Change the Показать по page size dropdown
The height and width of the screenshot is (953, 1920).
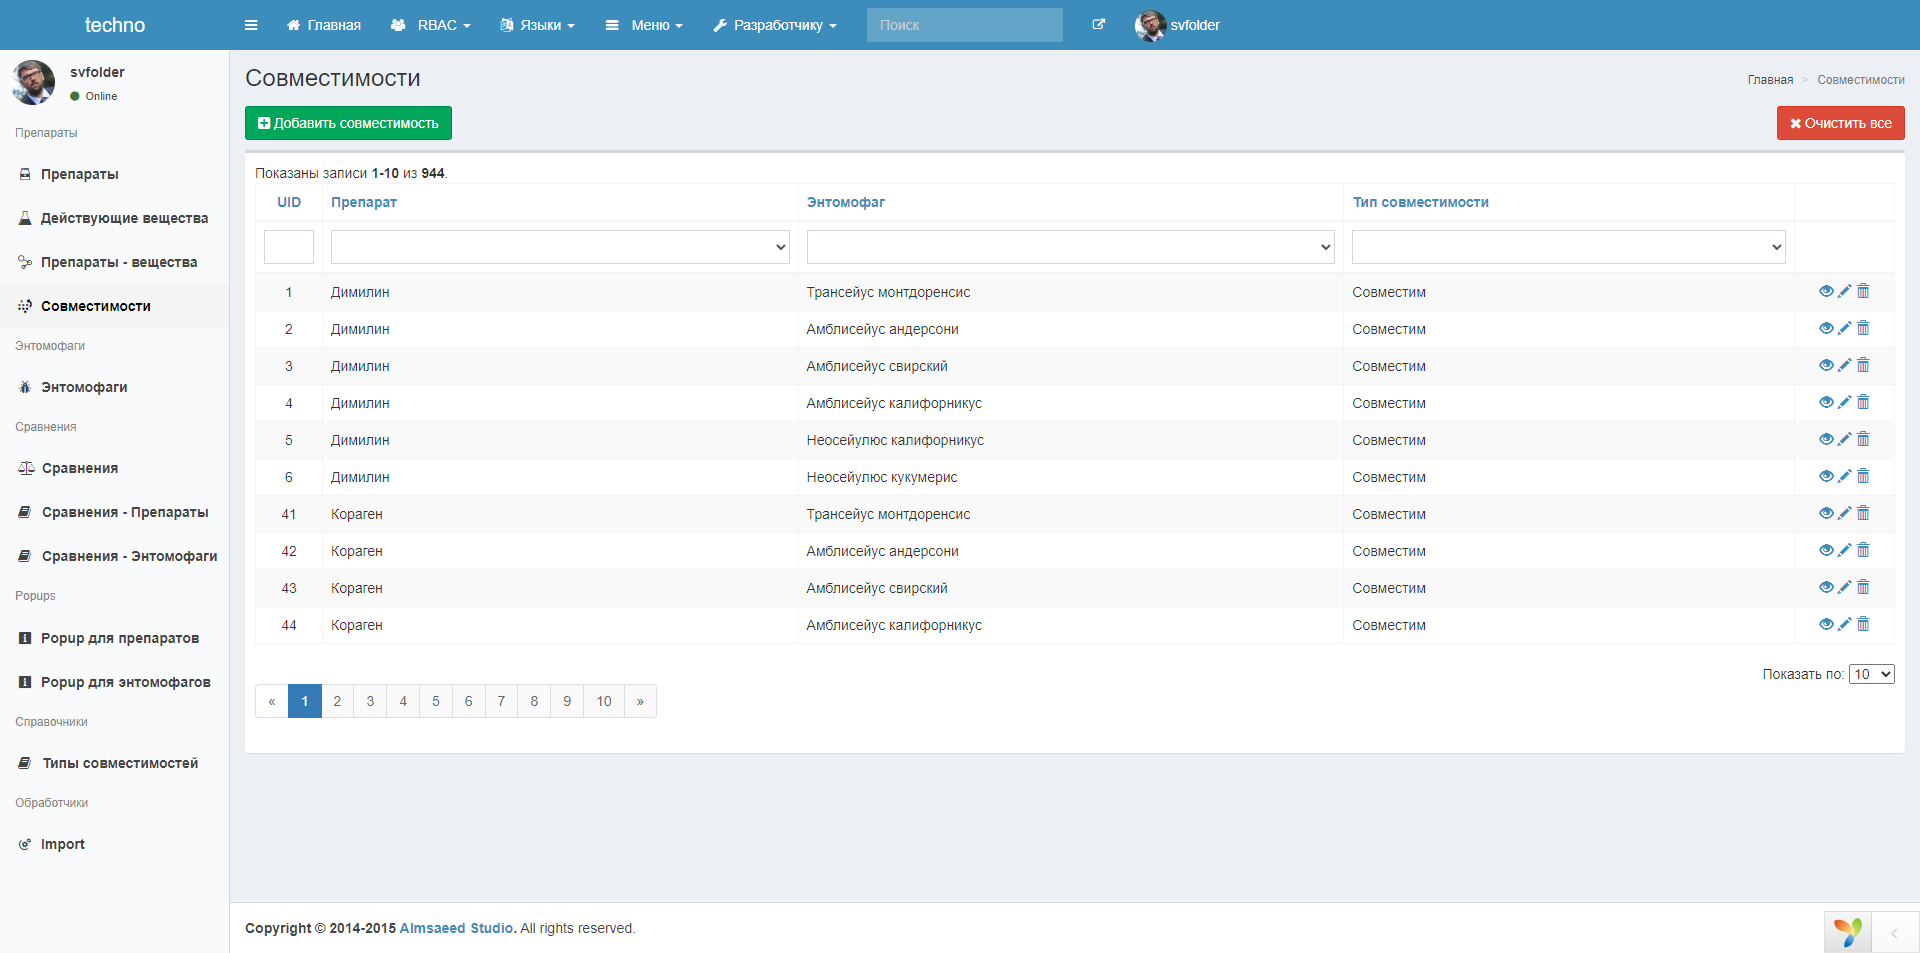point(1871,674)
